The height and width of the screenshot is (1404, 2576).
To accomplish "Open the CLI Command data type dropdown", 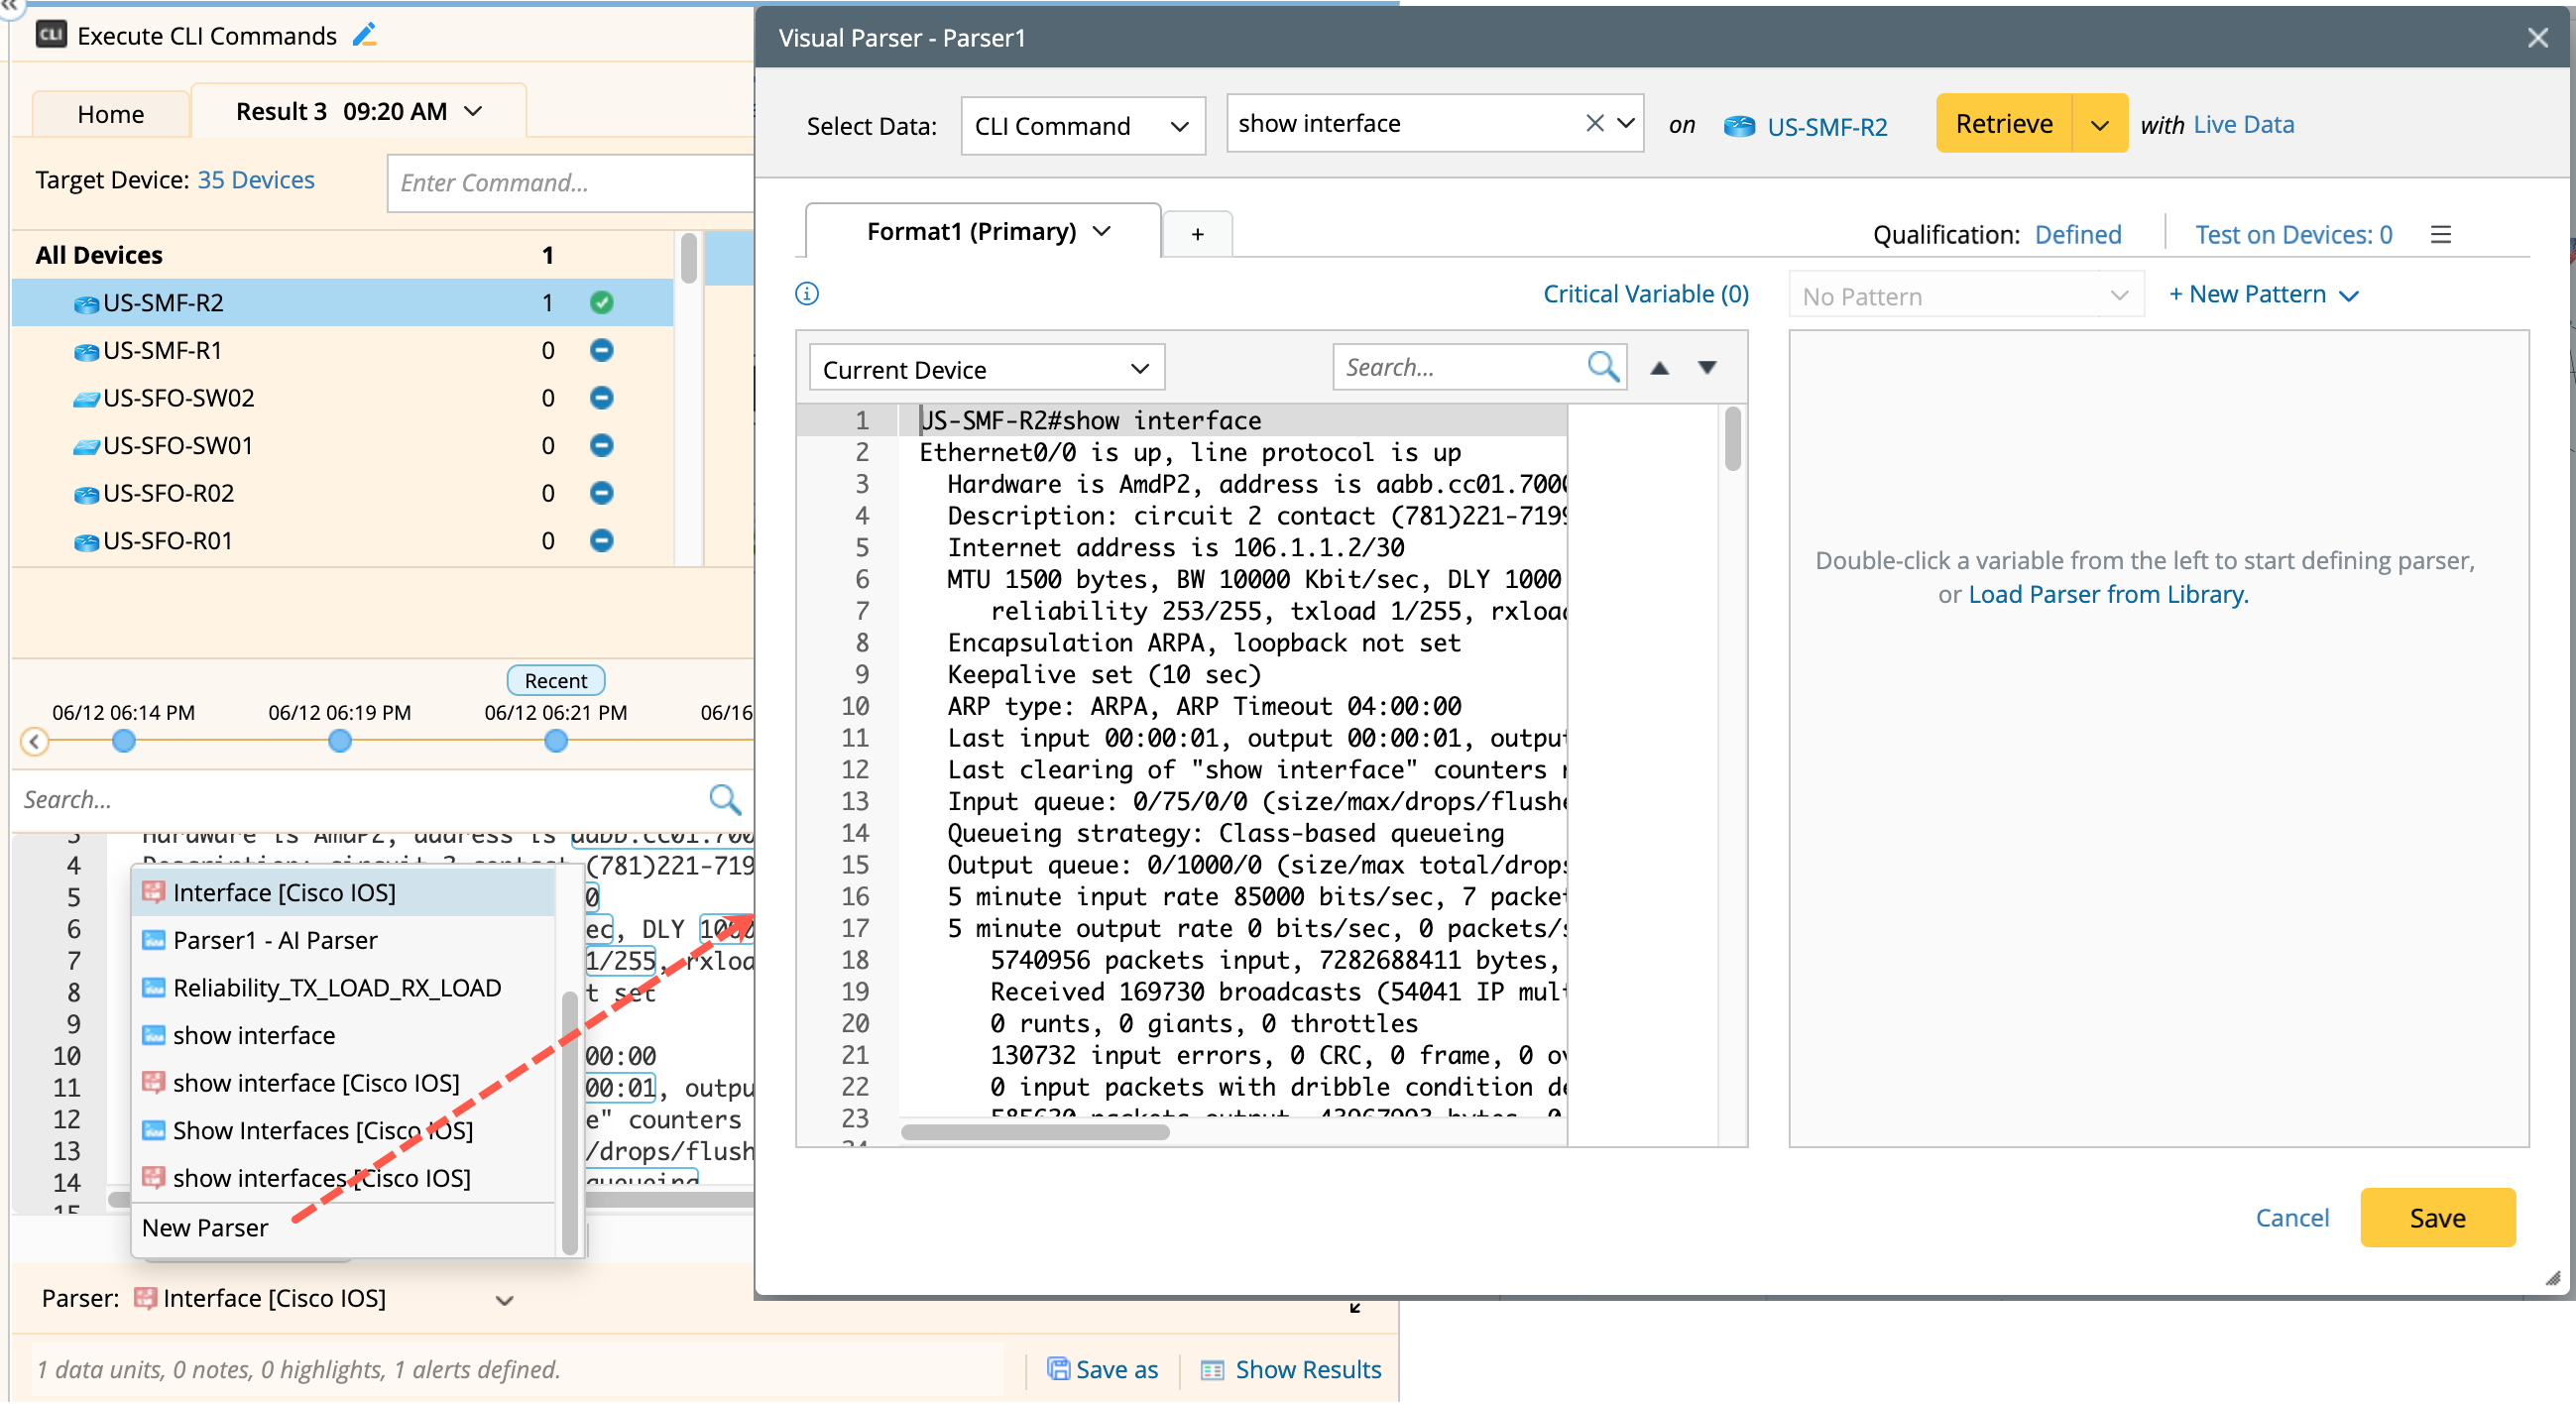I will [1082, 126].
